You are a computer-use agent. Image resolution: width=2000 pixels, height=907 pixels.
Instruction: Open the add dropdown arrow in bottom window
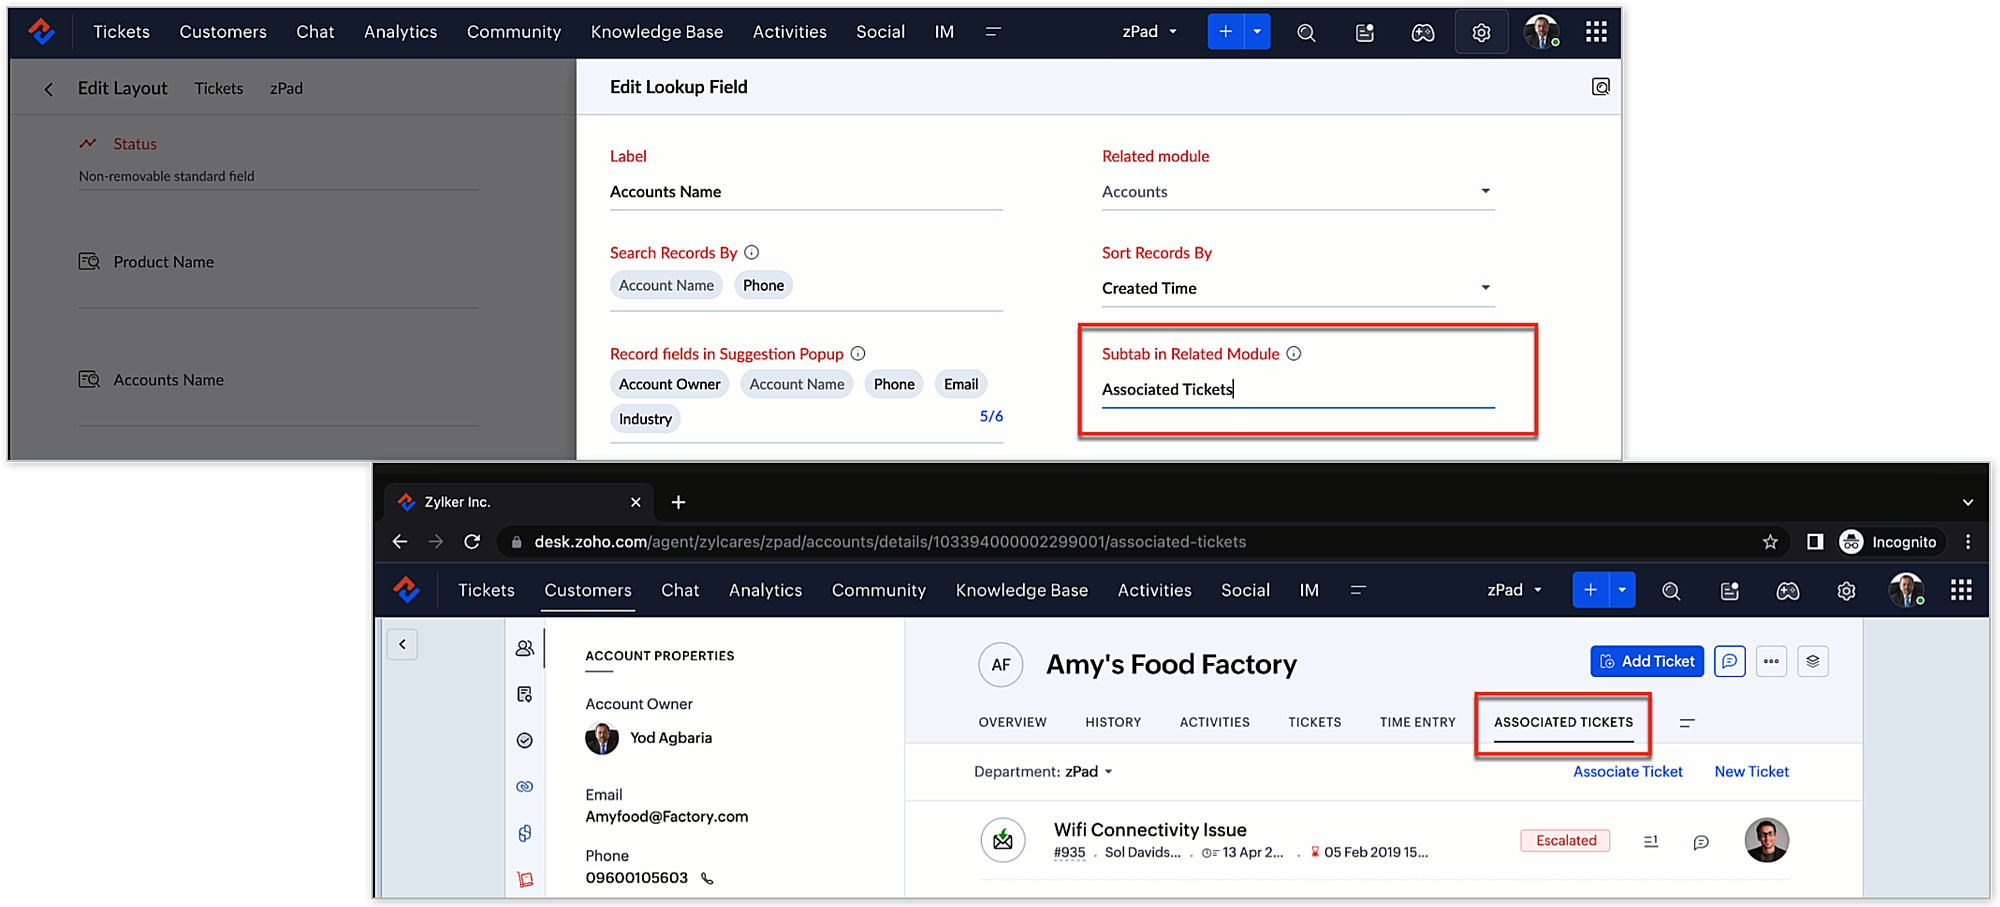click(x=1622, y=590)
